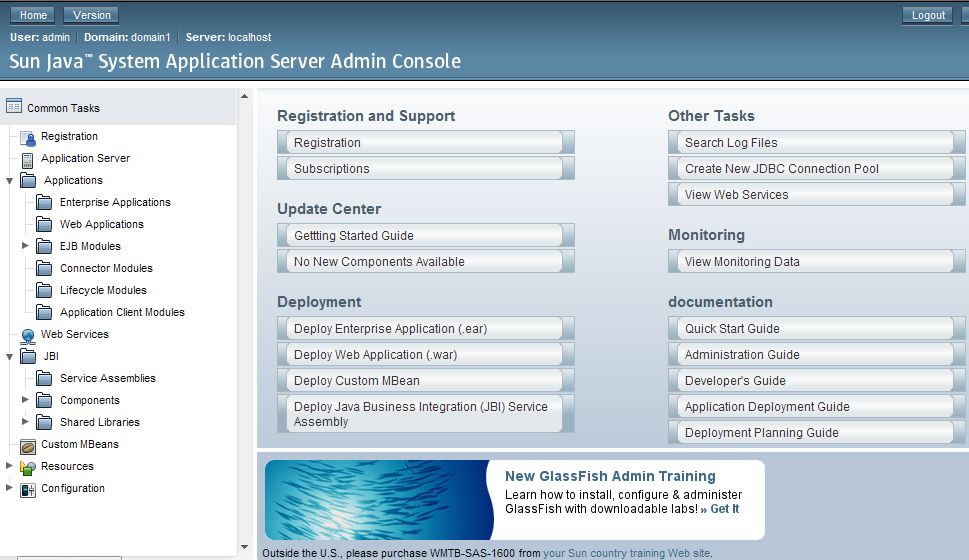969x560 pixels.
Task: Click the tree pane scroll down arrow
Action: click(x=245, y=547)
